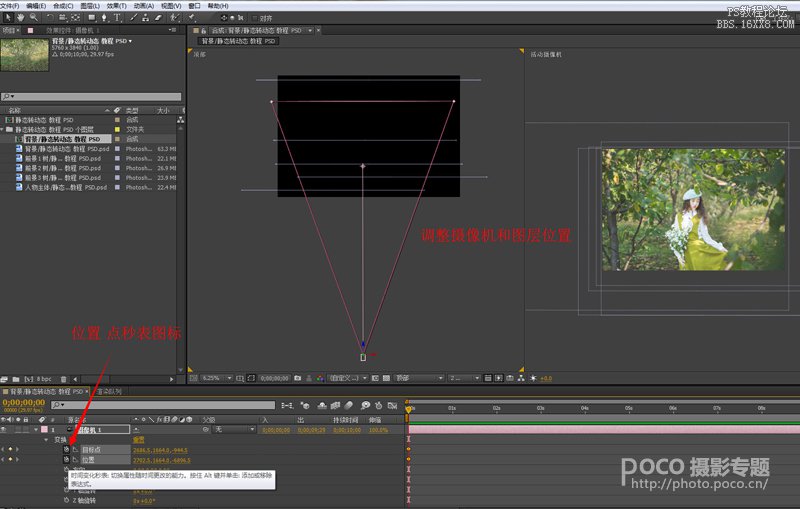Open the timeline Graph Editor icon
Screen dimensions: 800x509
[x=392, y=405]
